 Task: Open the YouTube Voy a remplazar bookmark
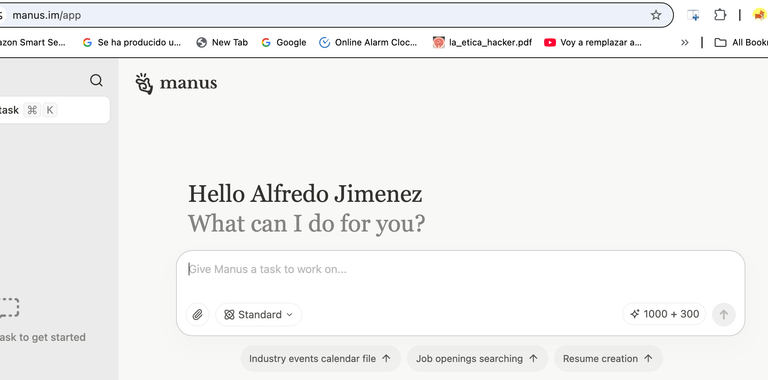[x=593, y=43]
